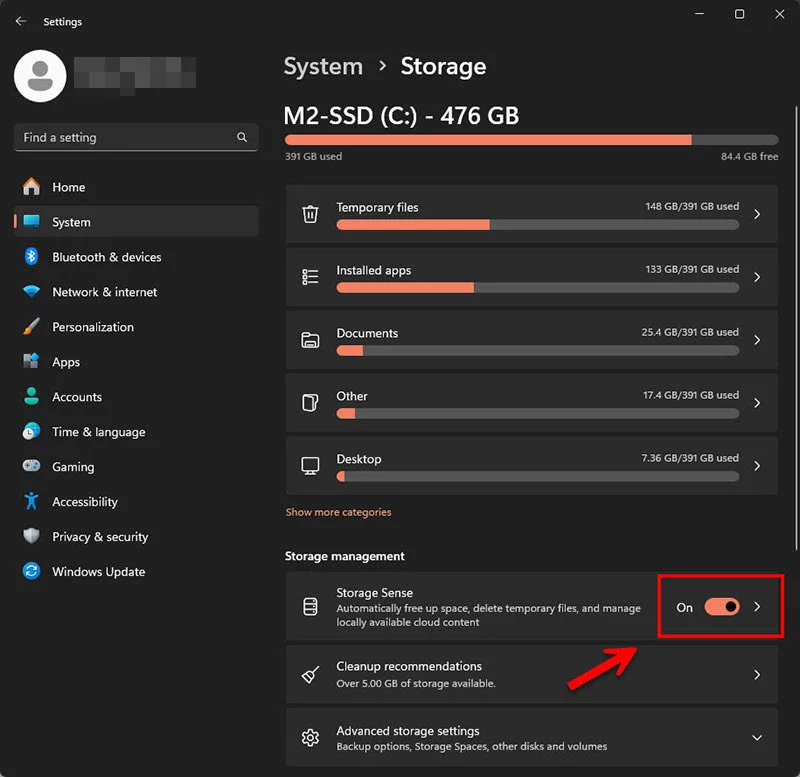The height and width of the screenshot is (777, 800).
Task: Click '17.4 GB/391 GB used' text
Action: coord(691,395)
